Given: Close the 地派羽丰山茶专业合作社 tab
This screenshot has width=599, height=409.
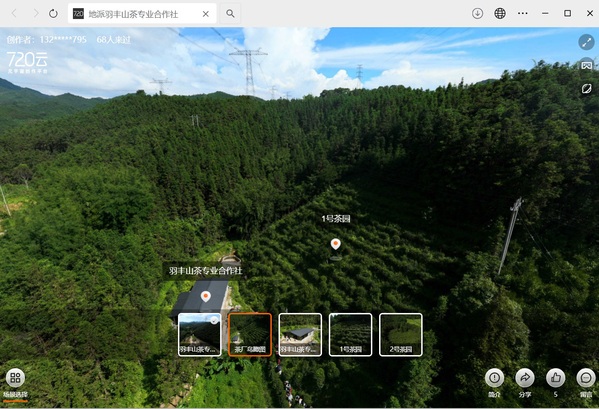Looking at the screenshot, I should (x=206, y=14).
